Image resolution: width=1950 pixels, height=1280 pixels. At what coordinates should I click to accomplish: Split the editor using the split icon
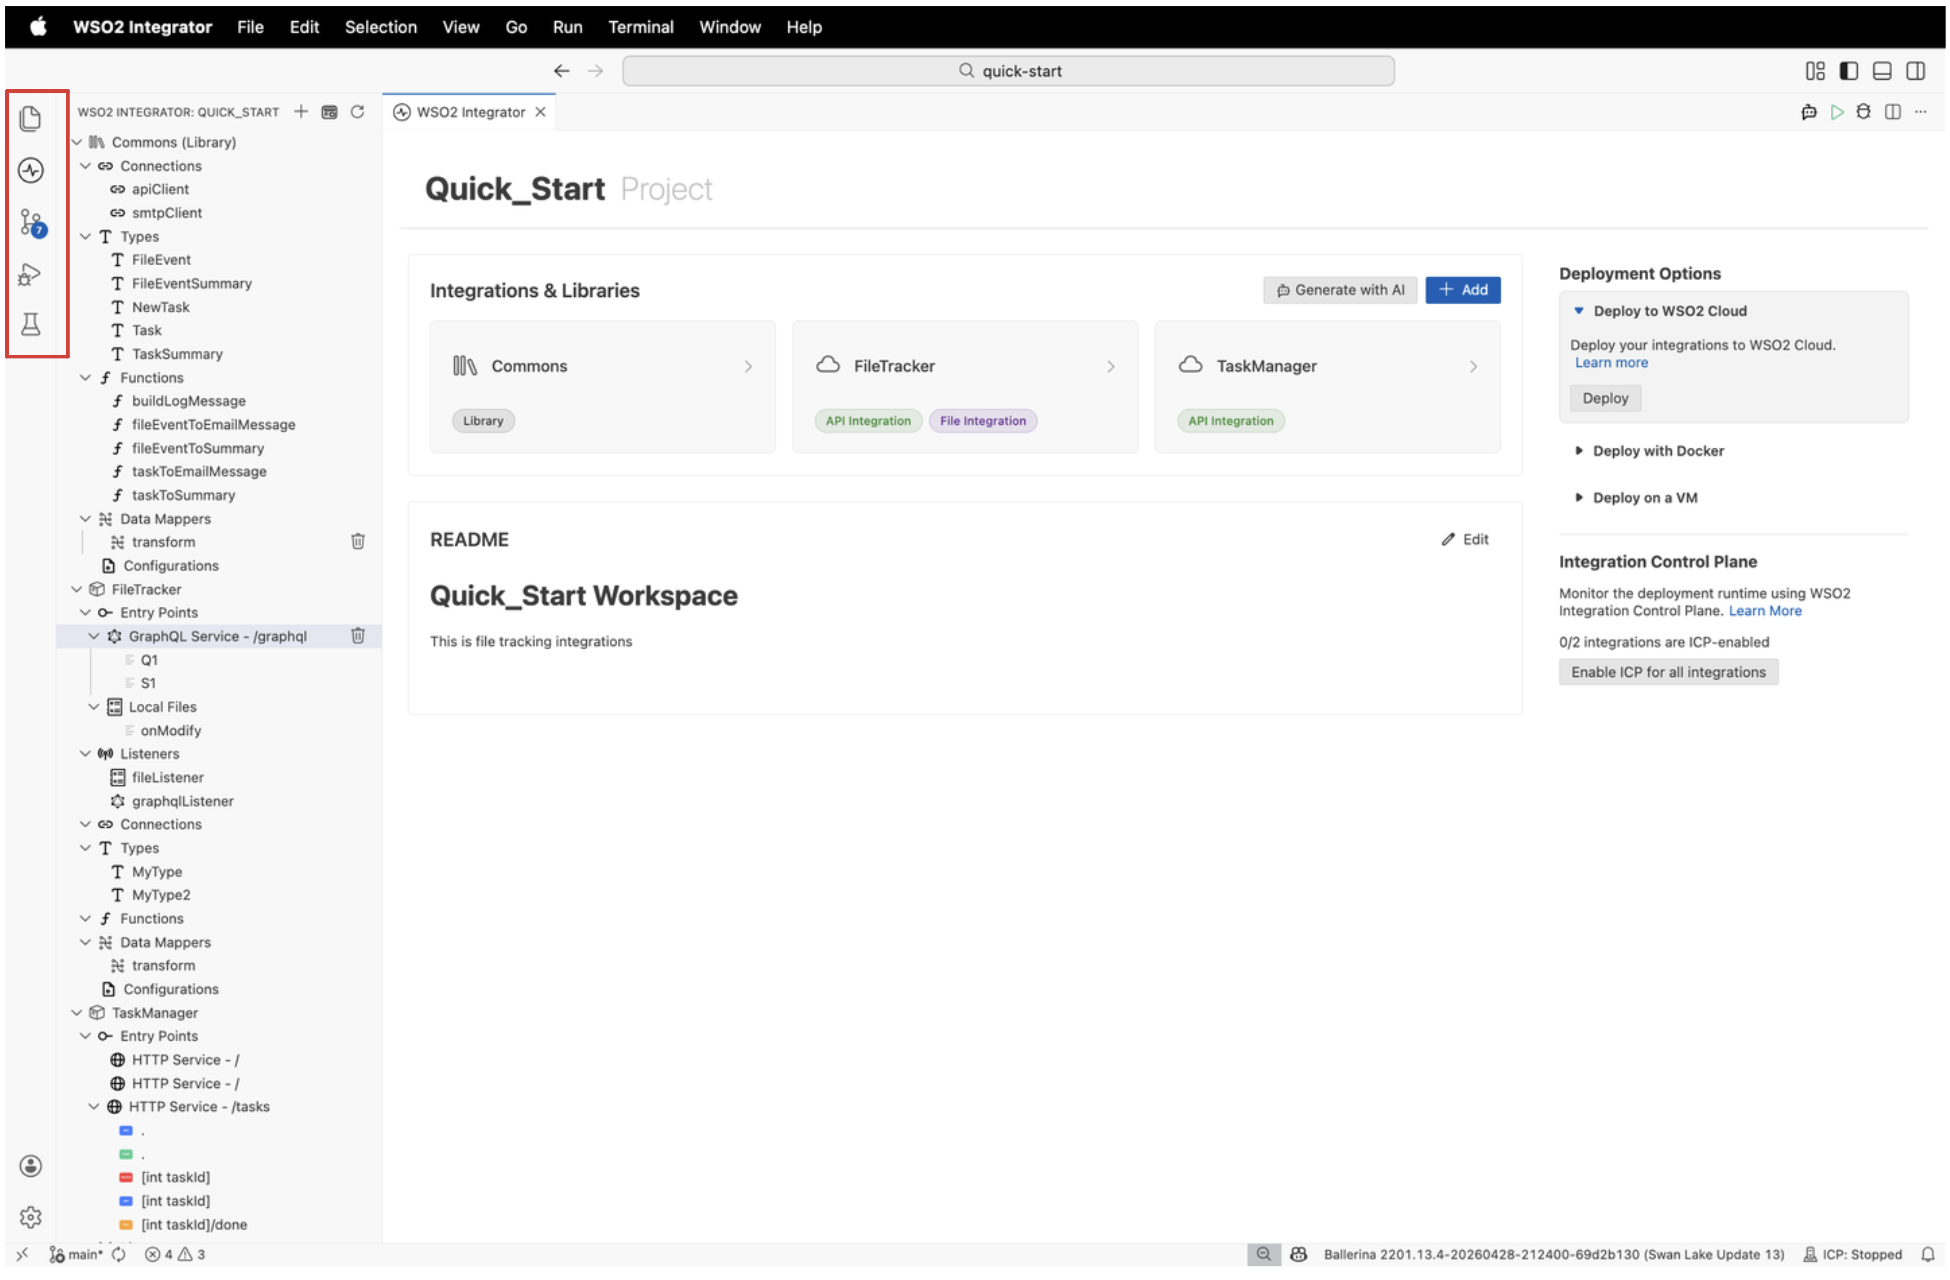point(1893,112)
